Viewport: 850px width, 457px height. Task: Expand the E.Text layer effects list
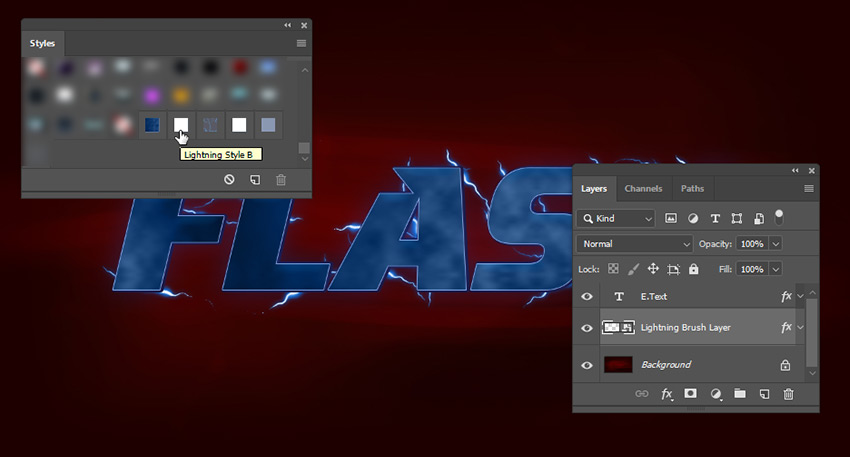tap(801, 297)
